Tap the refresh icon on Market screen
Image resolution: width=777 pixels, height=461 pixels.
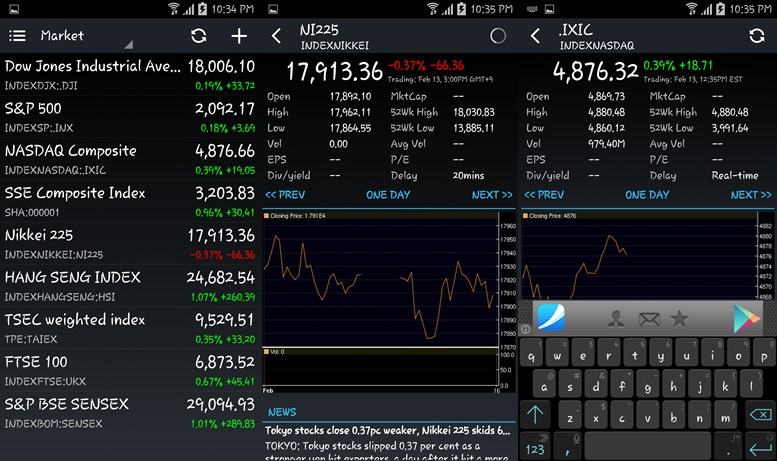pos(198,36)
